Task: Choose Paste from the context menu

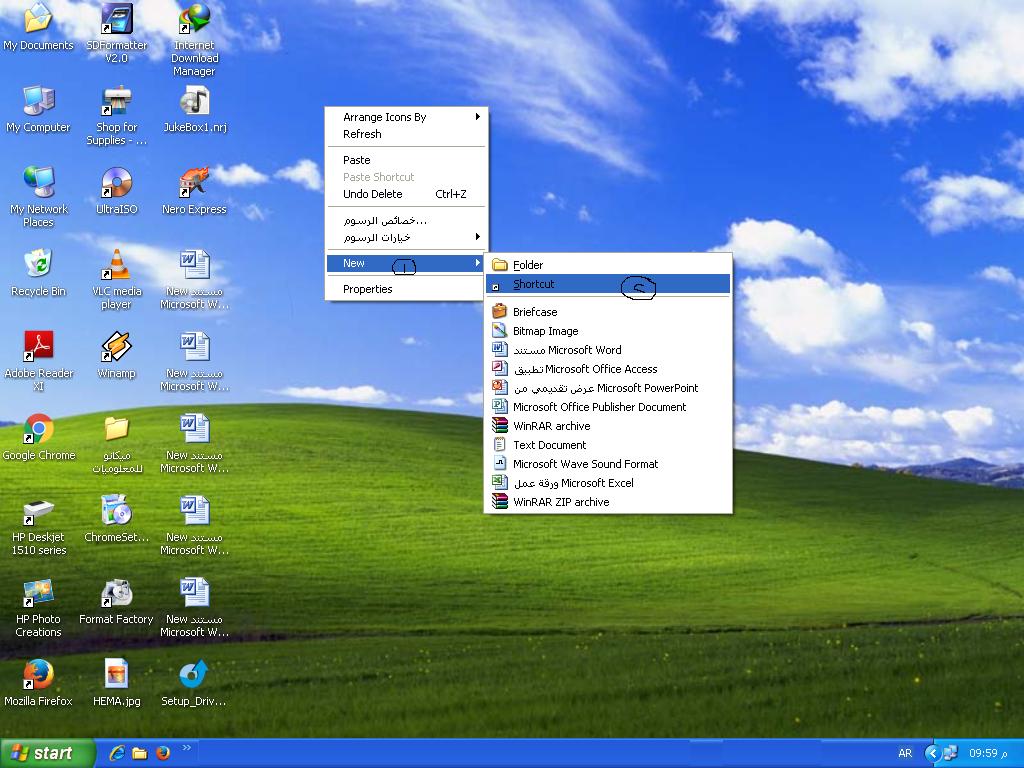Action: 407,160
